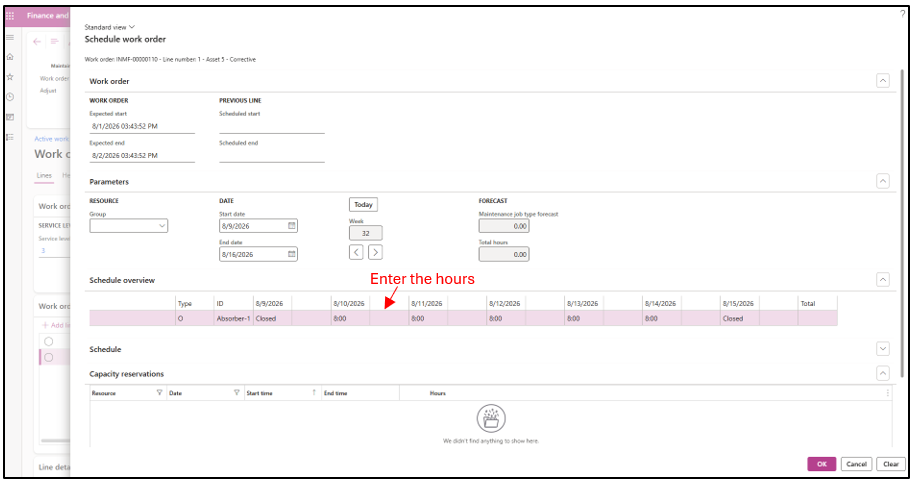This screenshot has height=481, width=913.
Task: Expand the Schedule section
Action: click(883, 349)
